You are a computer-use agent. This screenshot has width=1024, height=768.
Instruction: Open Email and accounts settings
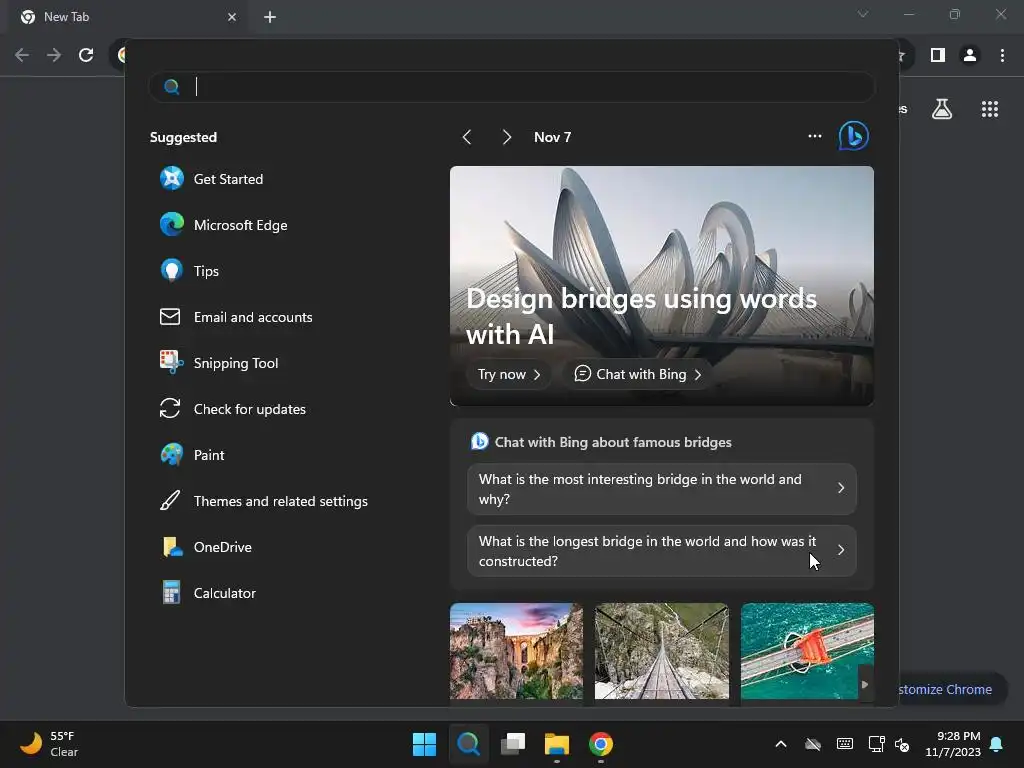(236, 317)
